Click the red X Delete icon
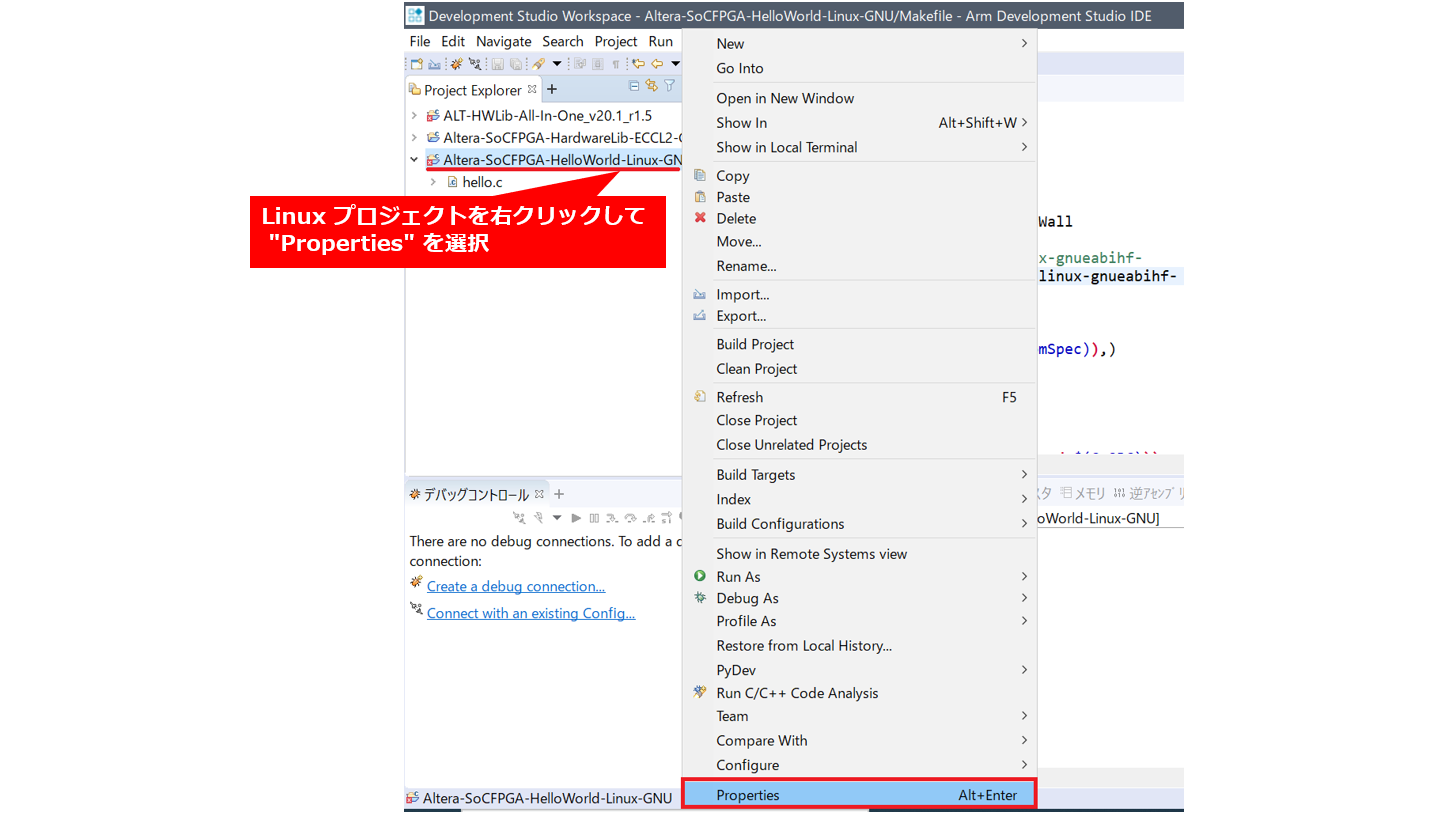This screenshot has width=1432, height=815. [700, 218]
